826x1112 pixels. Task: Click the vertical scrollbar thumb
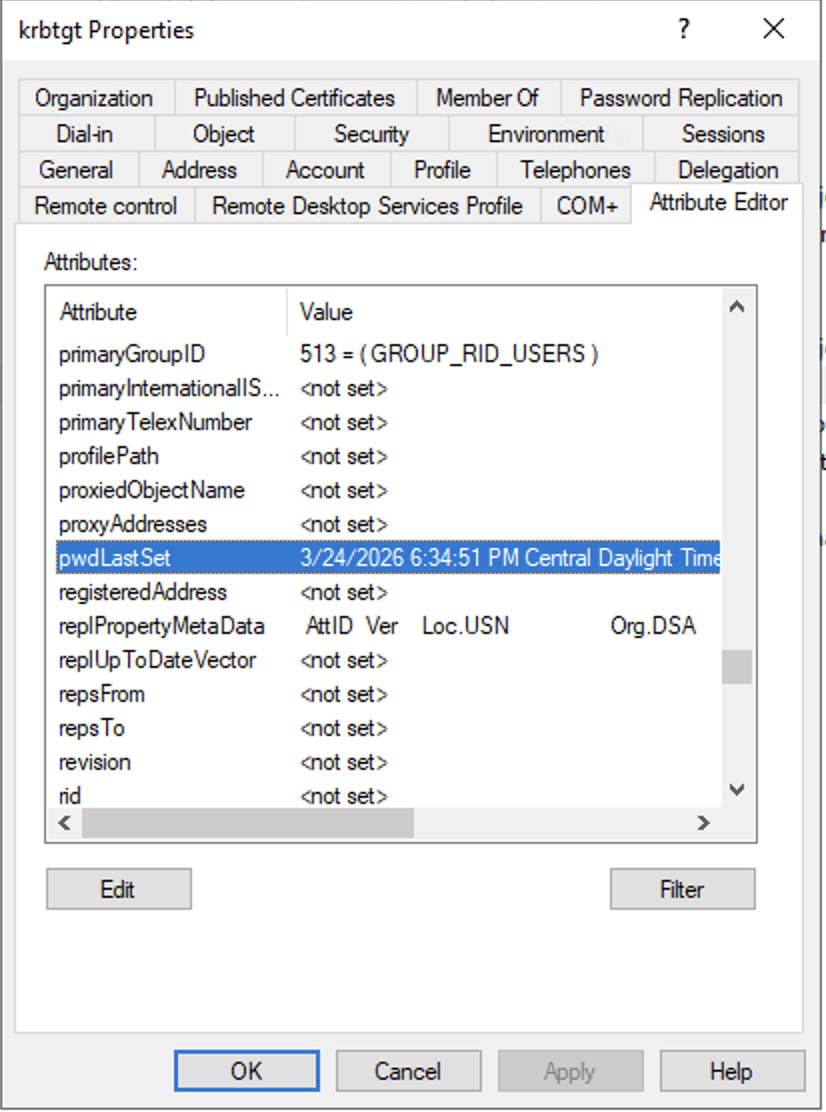pos(737,667)
